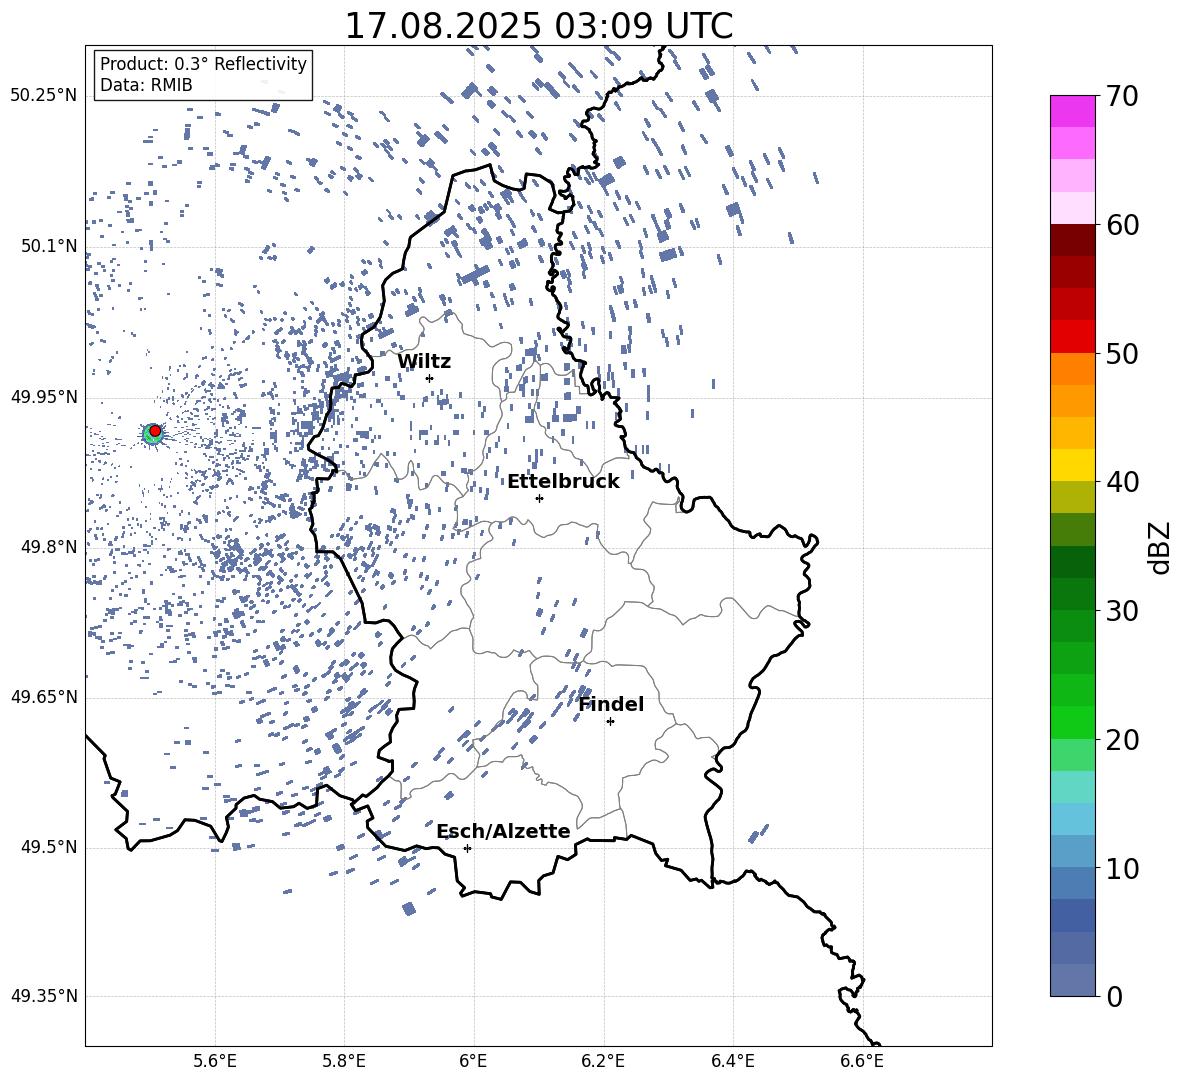This screenshot has width=1184, height=1081.
Task: Click the Wiltz station cross marker
Action: point(430,378)
